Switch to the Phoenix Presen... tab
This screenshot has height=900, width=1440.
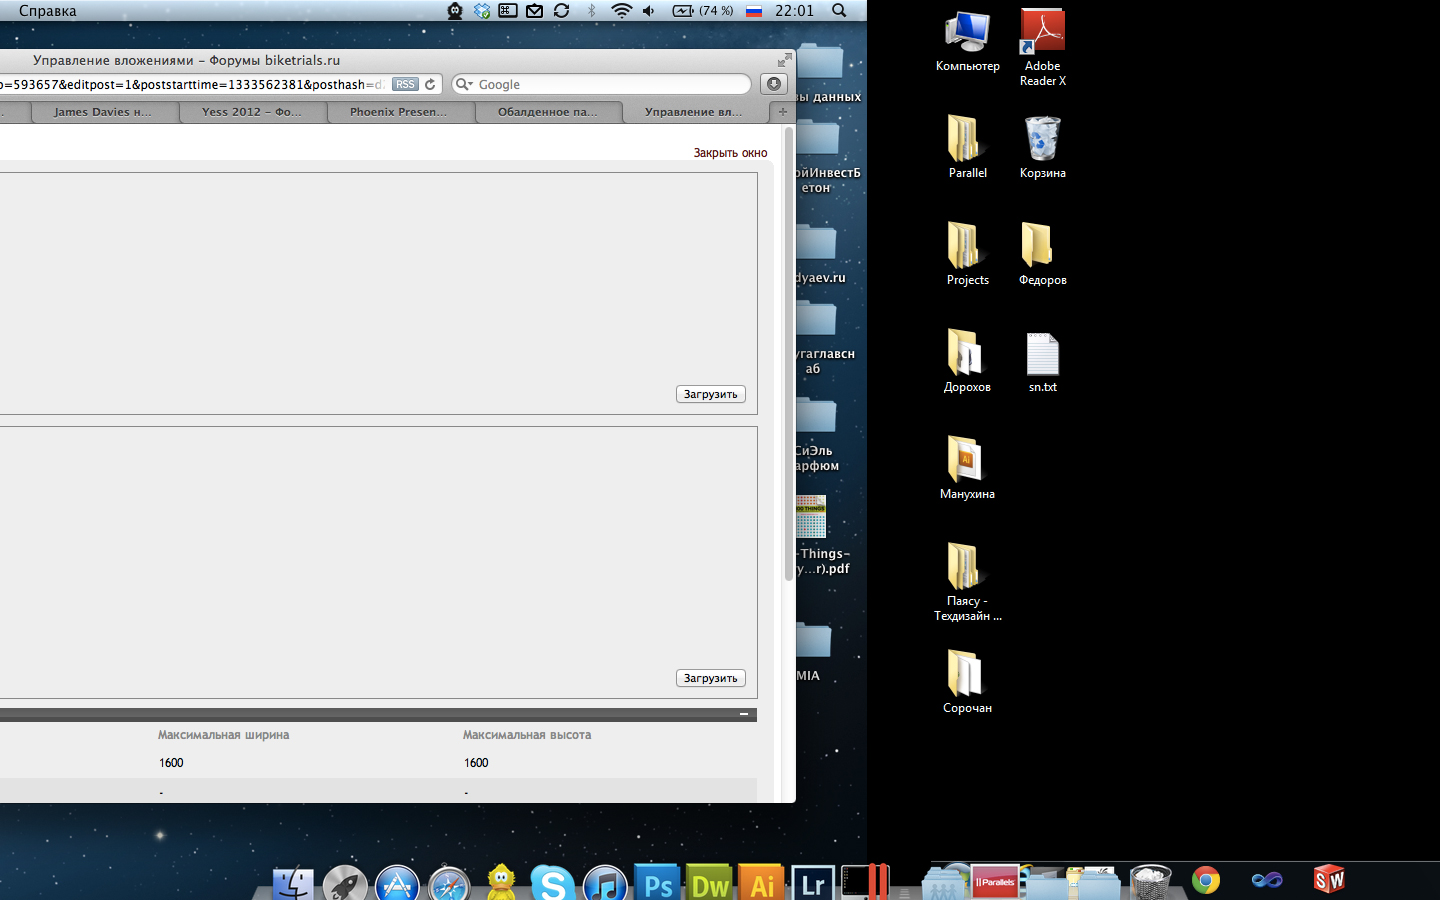[x=398, y=112]
